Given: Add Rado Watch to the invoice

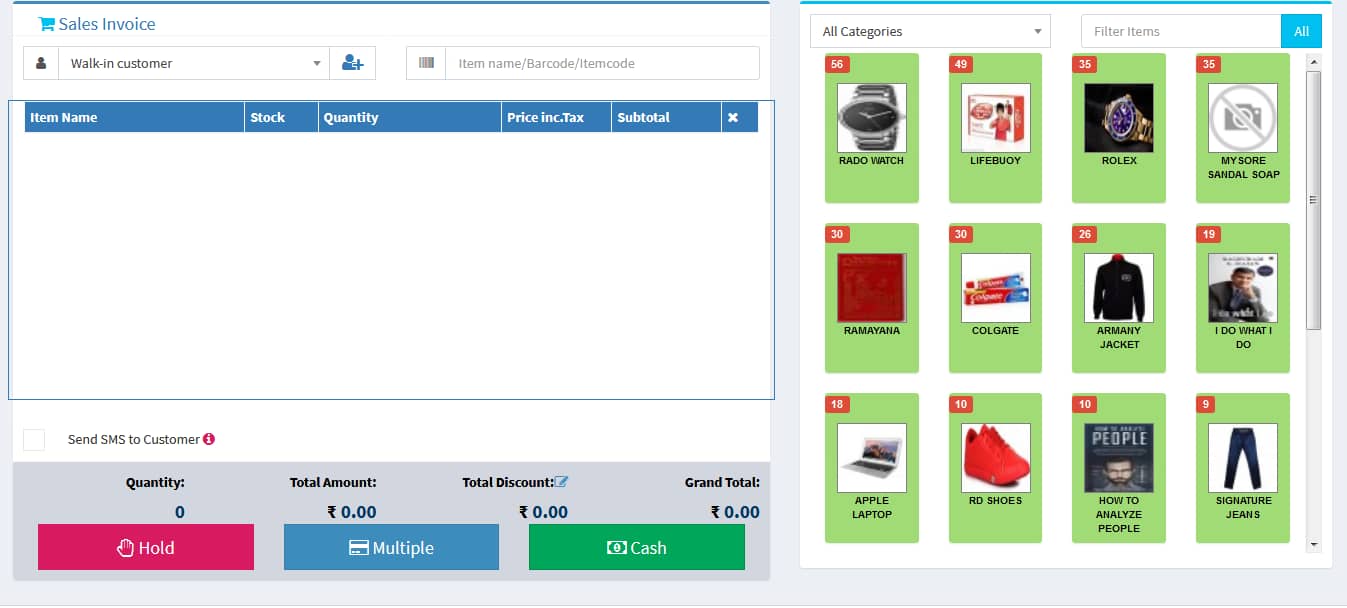Looking at the screenshot, I should tap(872, 128).
